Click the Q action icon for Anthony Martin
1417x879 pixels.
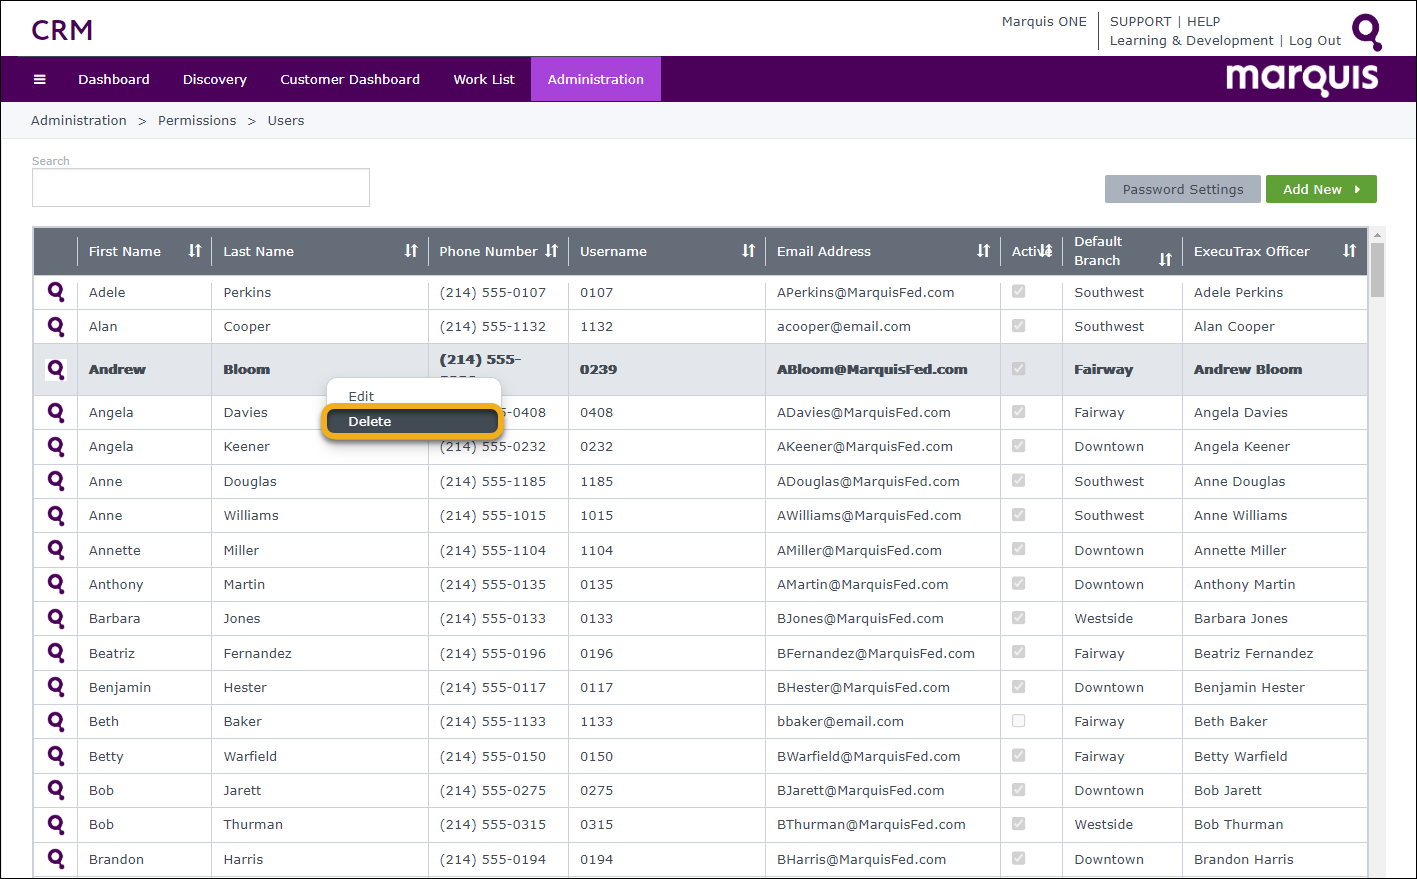coord(56,584)
